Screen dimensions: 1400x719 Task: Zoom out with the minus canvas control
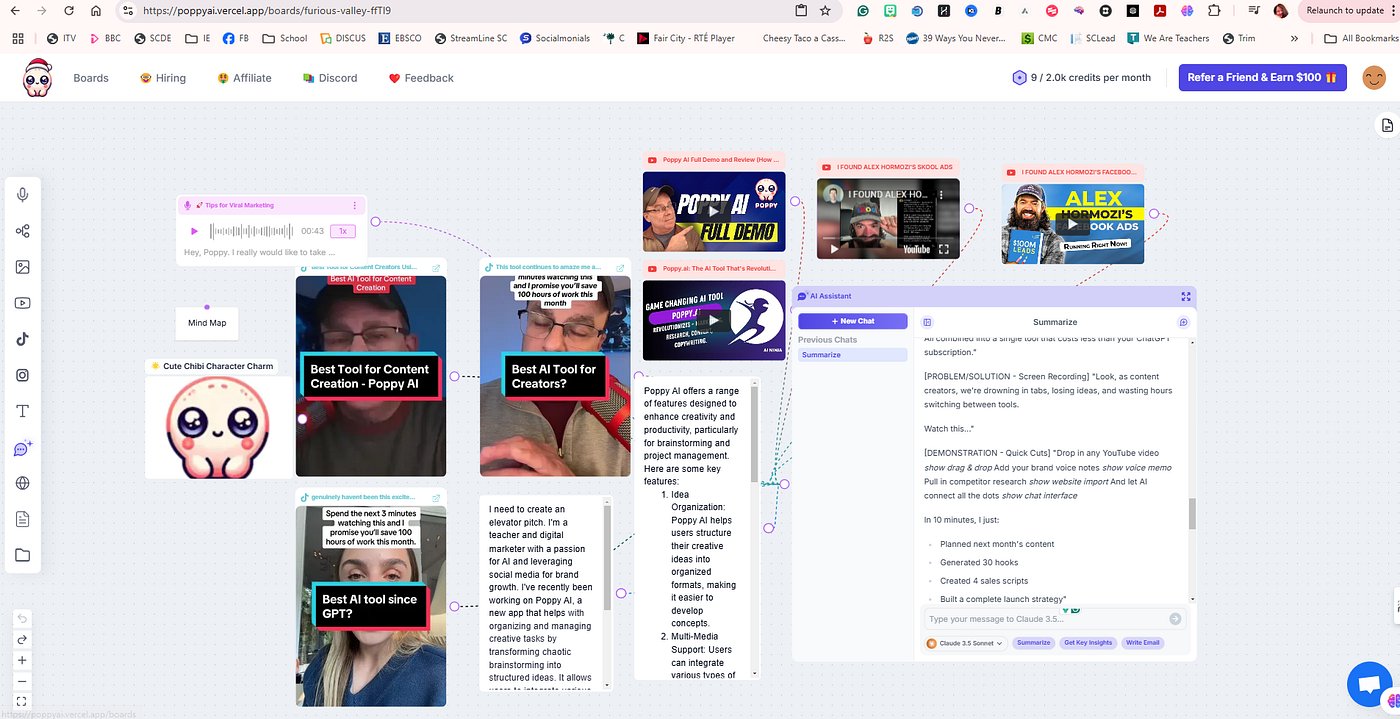(x=22, y=681)
